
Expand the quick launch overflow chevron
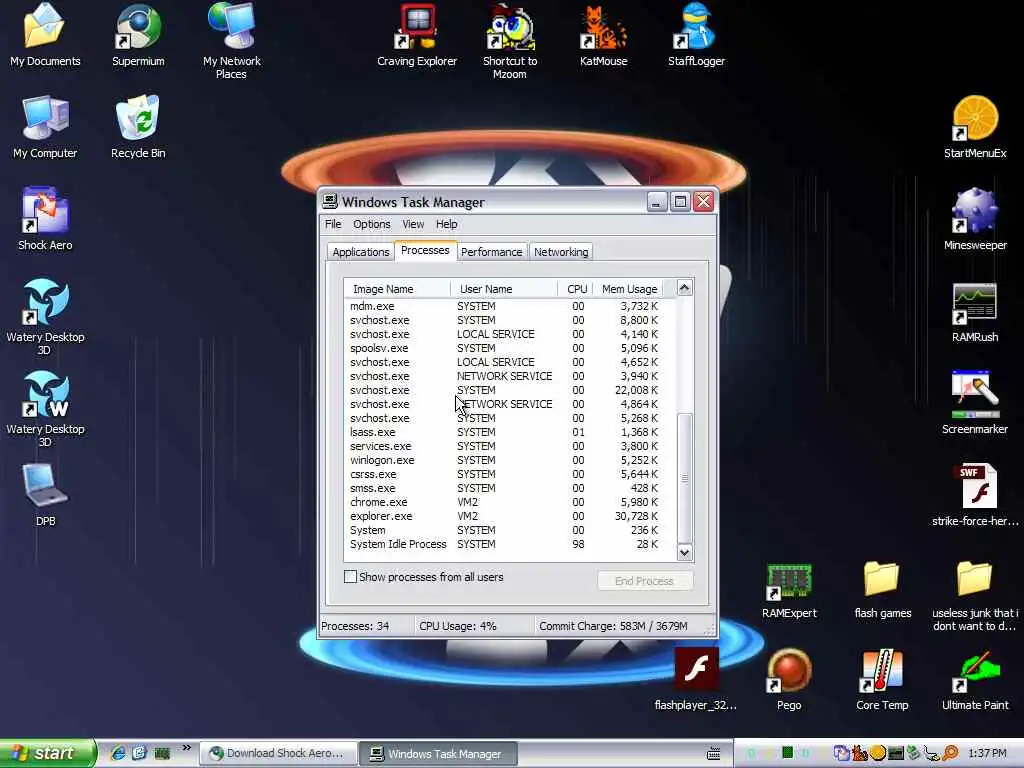[x=187, y=748]
